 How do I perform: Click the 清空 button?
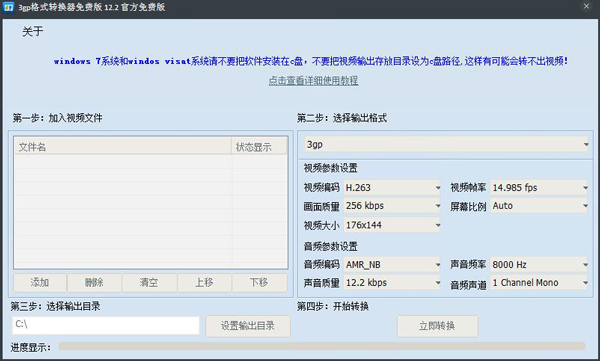coord(149,283)
